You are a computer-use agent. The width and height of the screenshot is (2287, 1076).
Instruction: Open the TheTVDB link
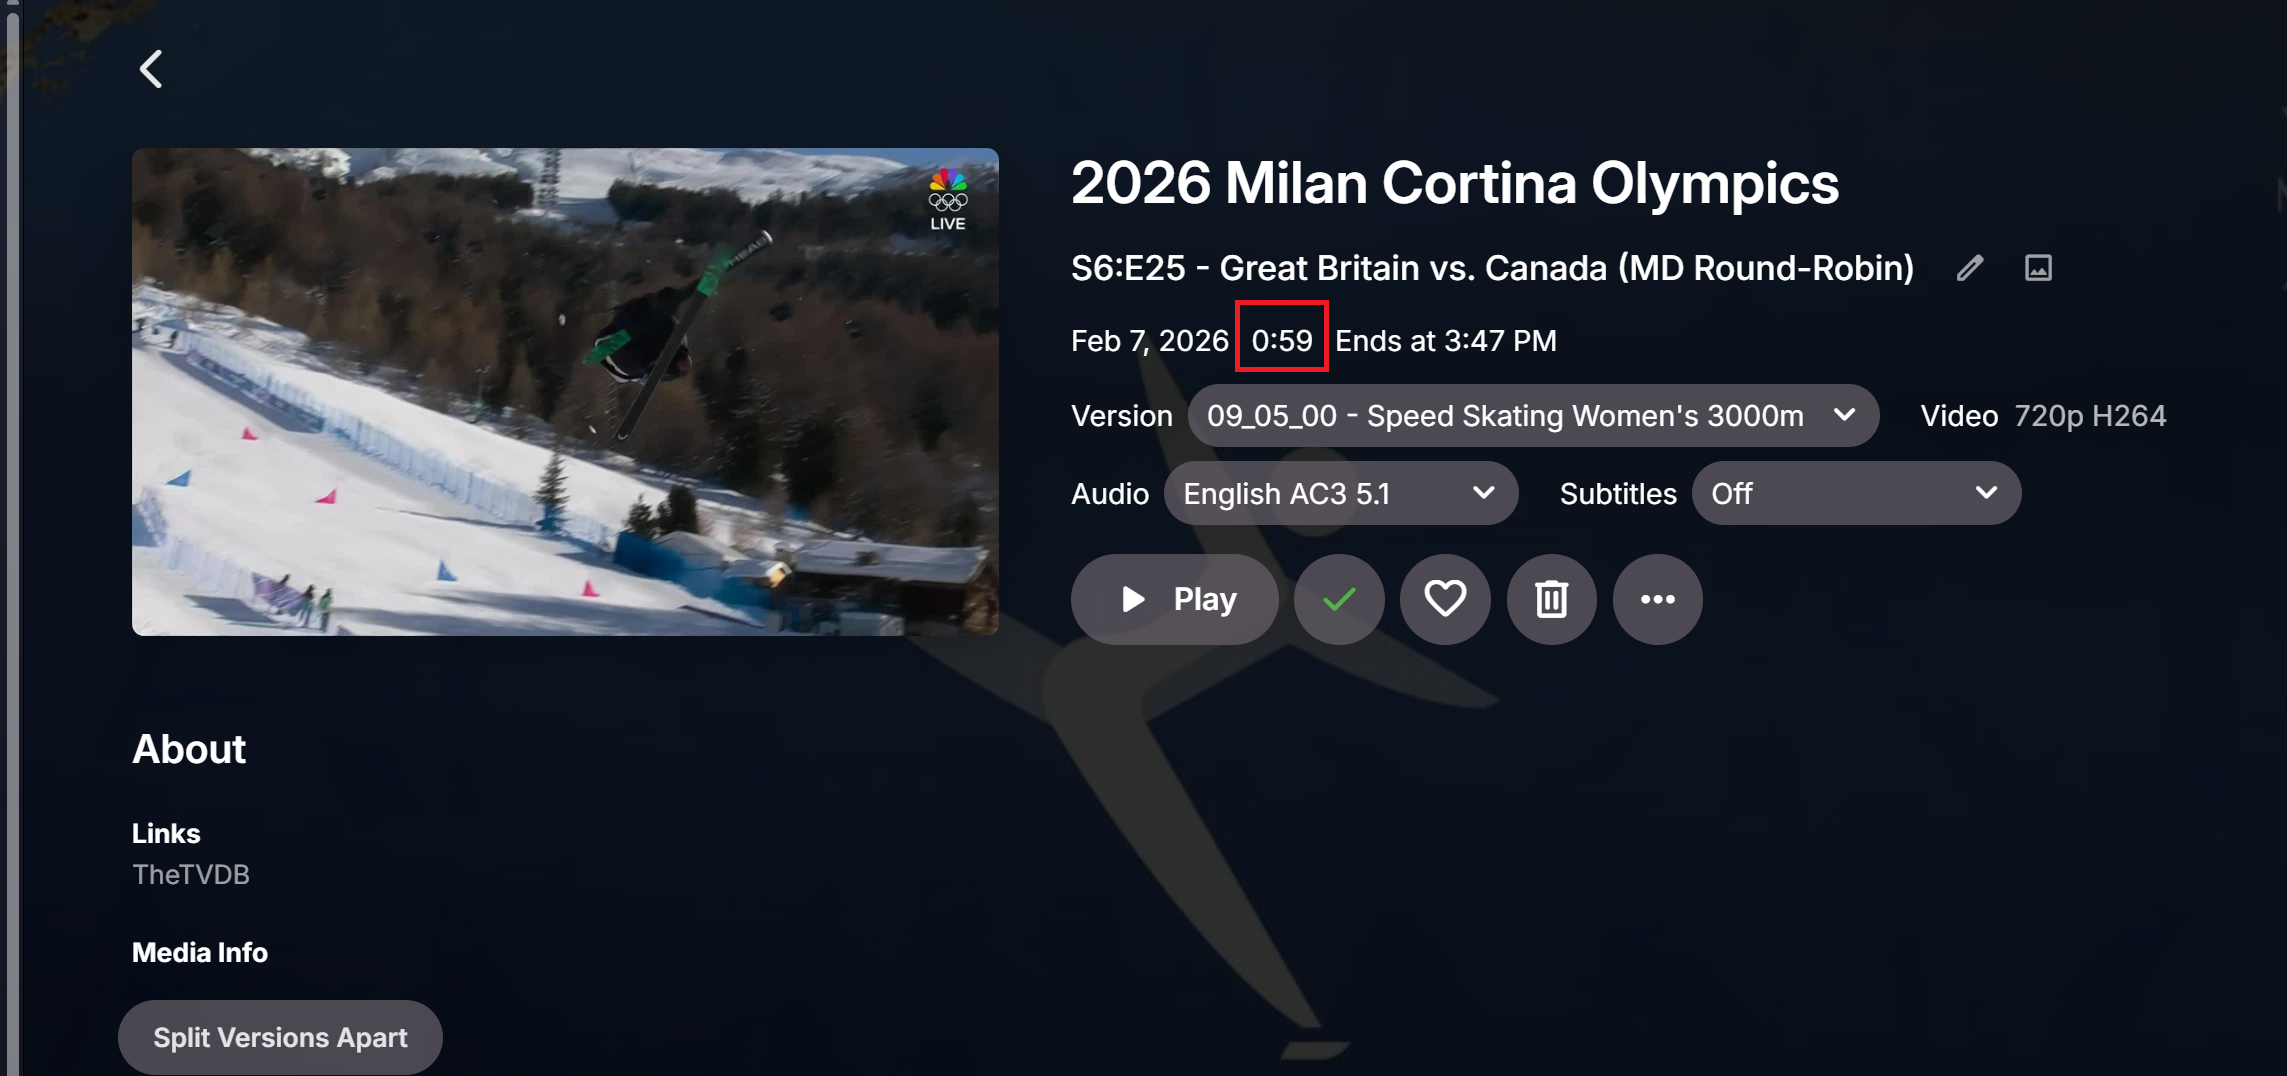[x=191, y=874]
